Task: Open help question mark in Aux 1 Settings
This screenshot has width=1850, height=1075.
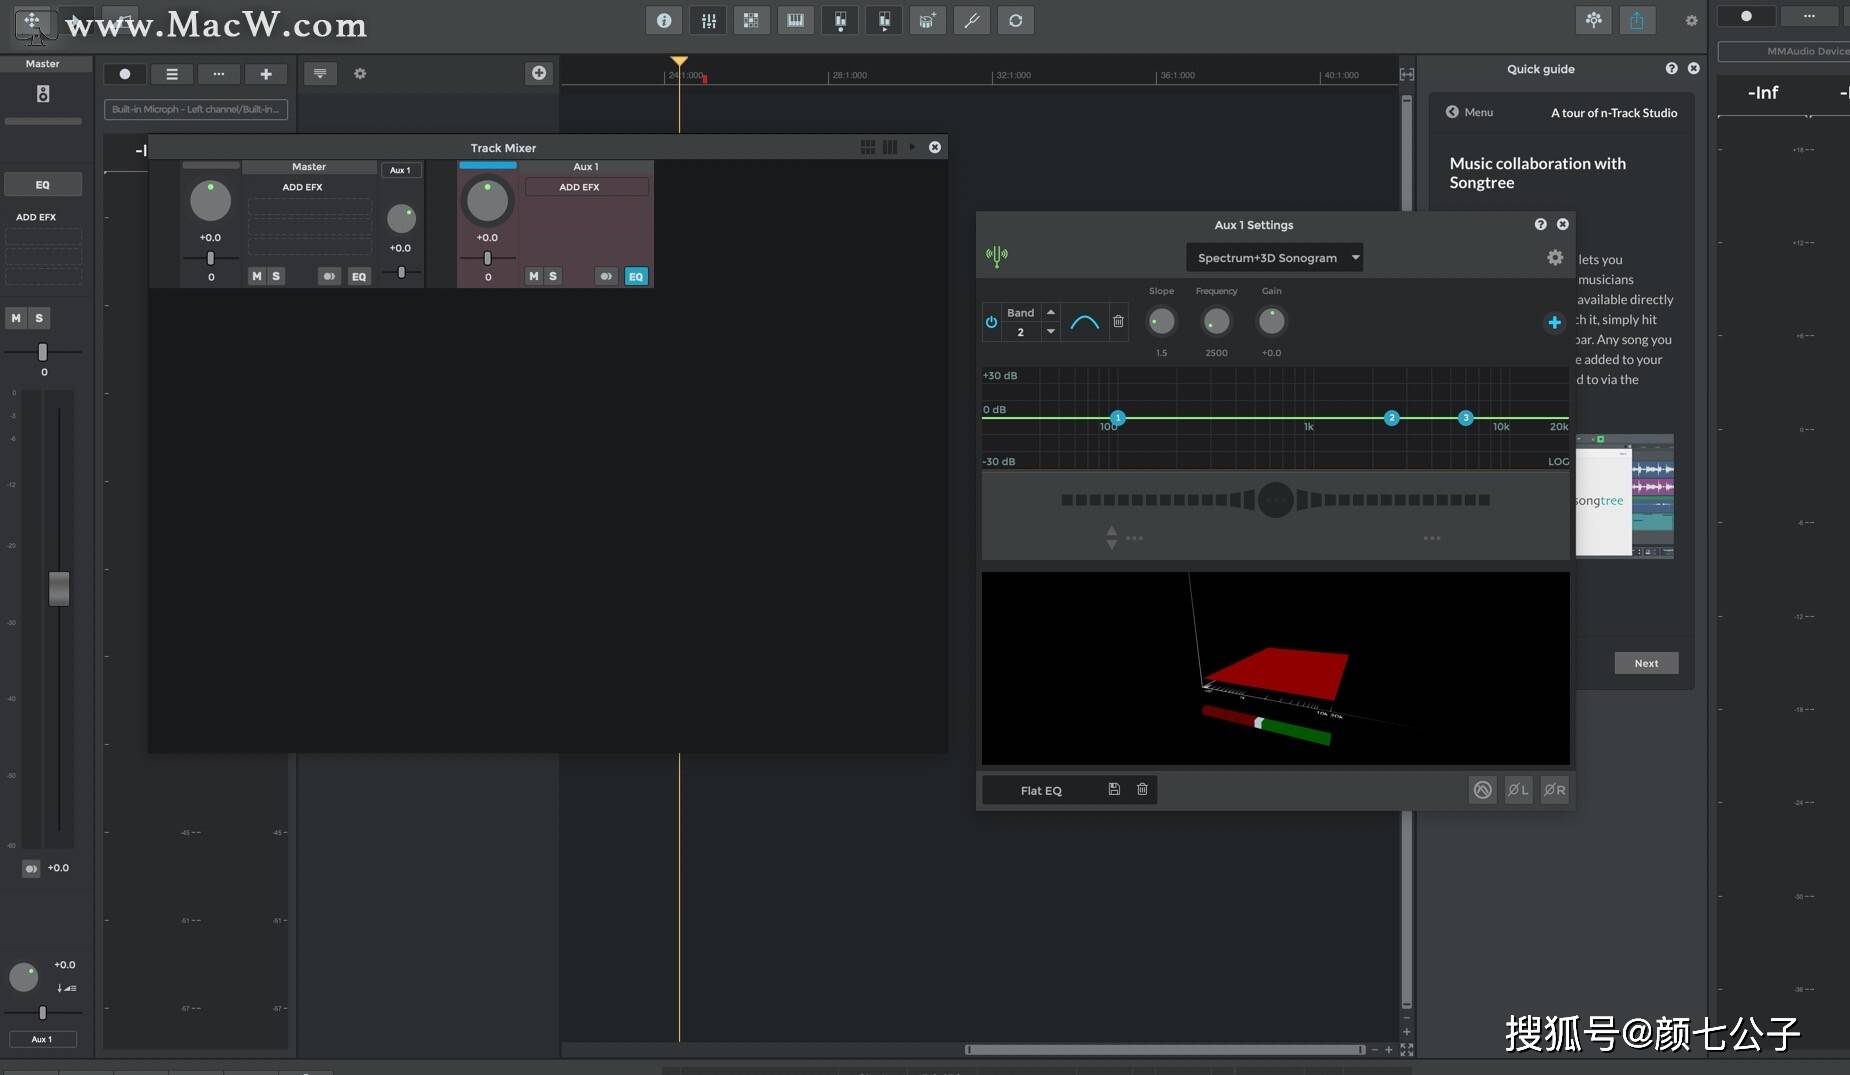Action: click(1540, 224)
